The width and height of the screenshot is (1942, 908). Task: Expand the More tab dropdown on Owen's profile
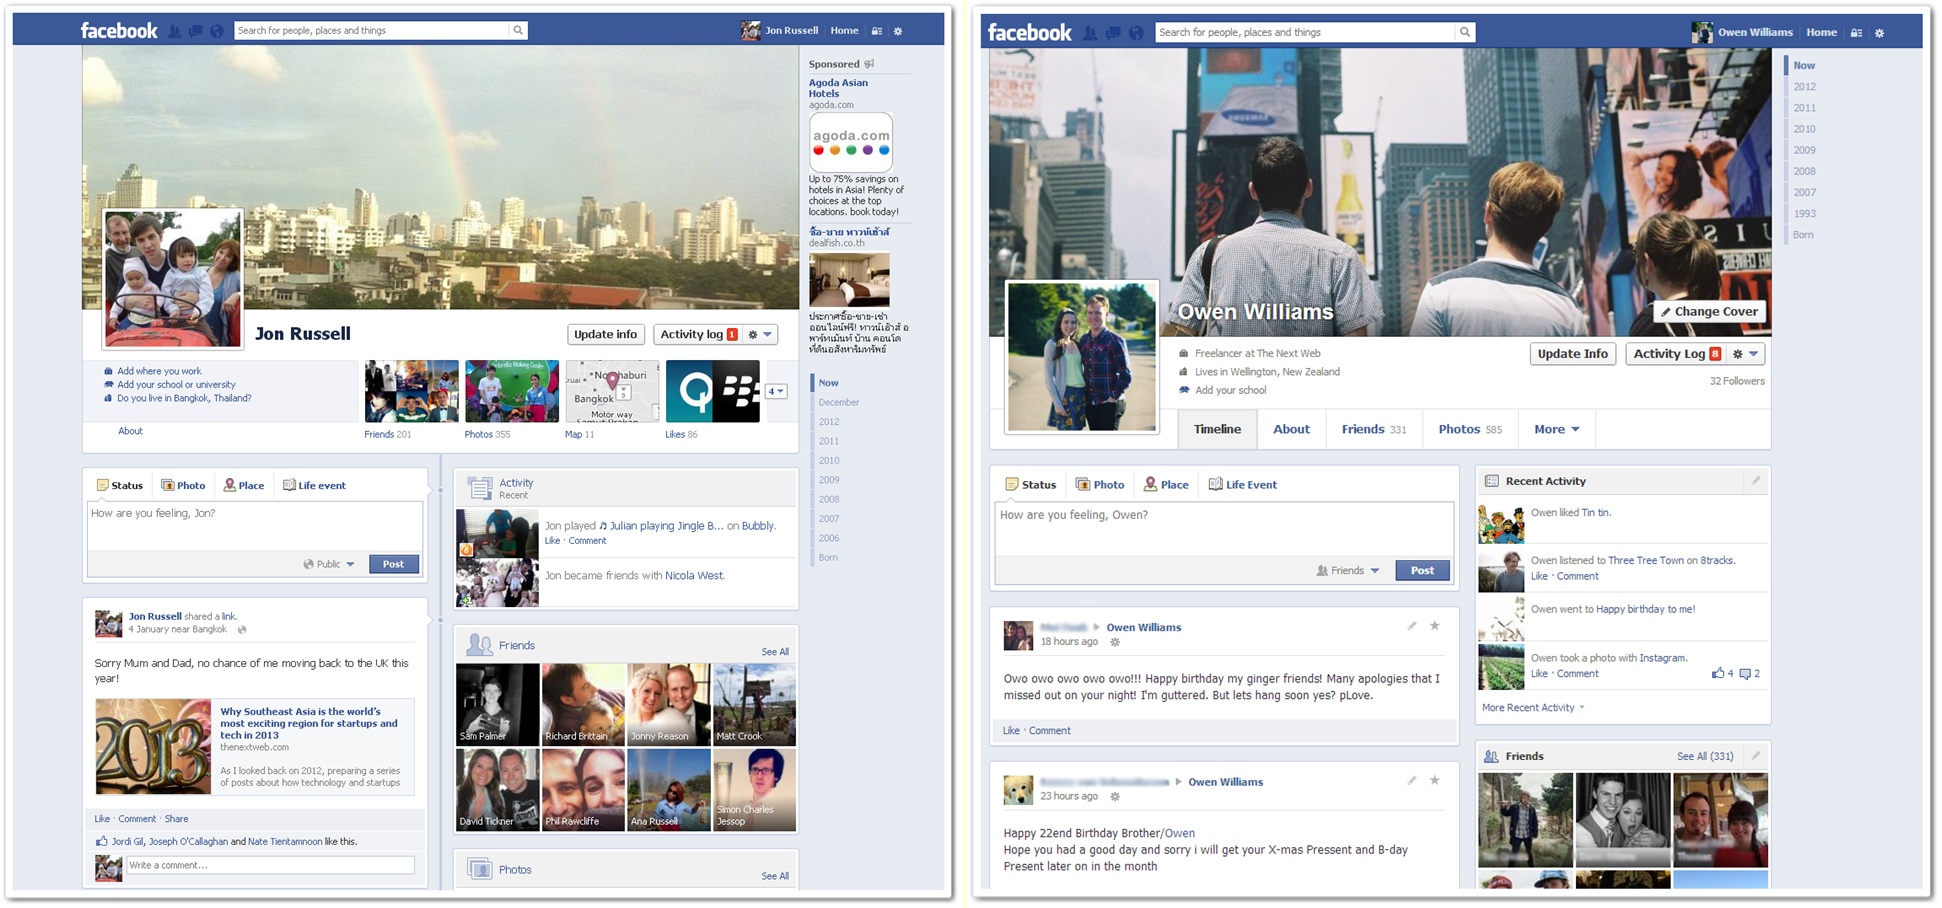(1556, 429)
